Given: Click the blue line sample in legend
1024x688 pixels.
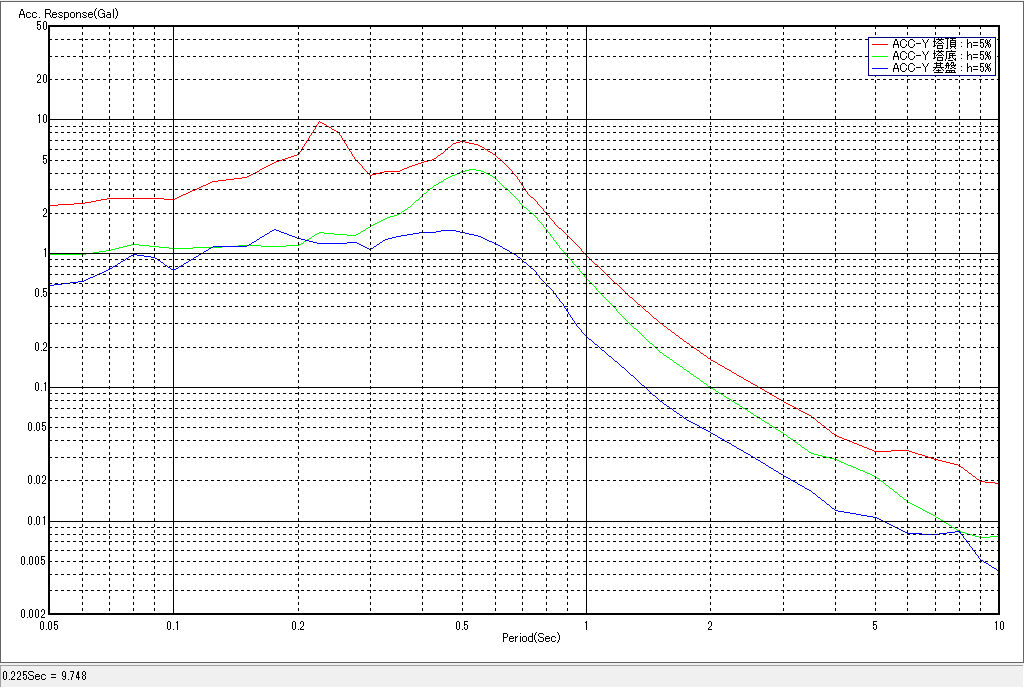Looking at the screenshot, I should tap(879, 68).
